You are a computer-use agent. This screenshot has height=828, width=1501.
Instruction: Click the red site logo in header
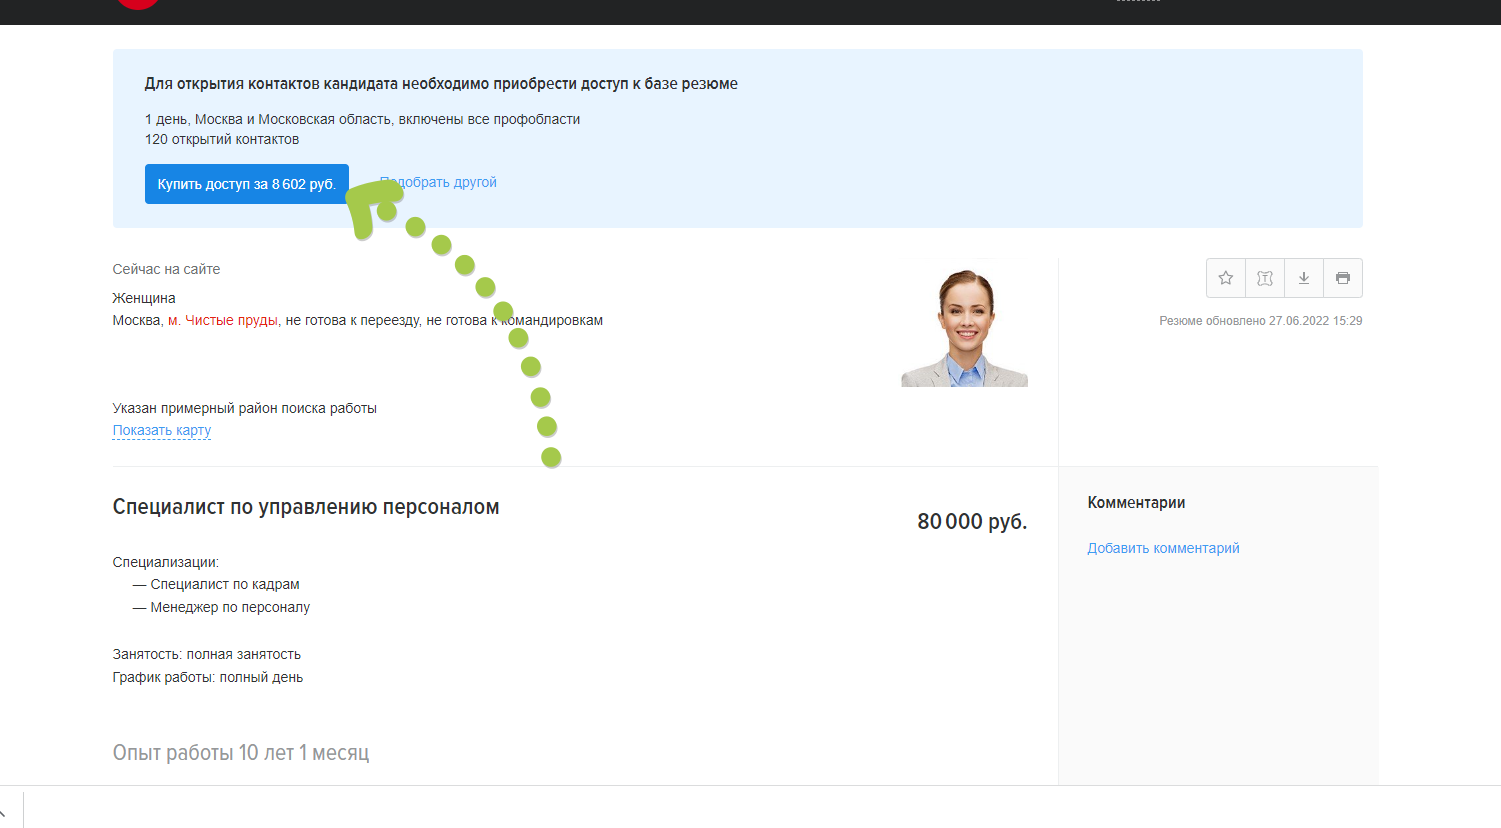(x=138, y=3)
